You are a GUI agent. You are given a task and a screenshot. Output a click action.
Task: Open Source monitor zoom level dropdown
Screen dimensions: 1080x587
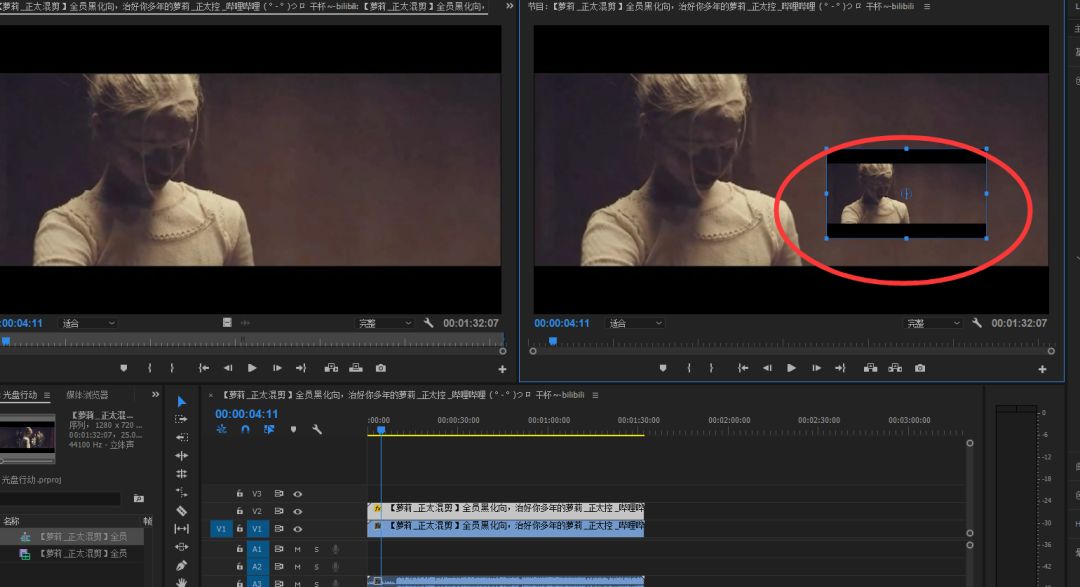coord(88,323)
